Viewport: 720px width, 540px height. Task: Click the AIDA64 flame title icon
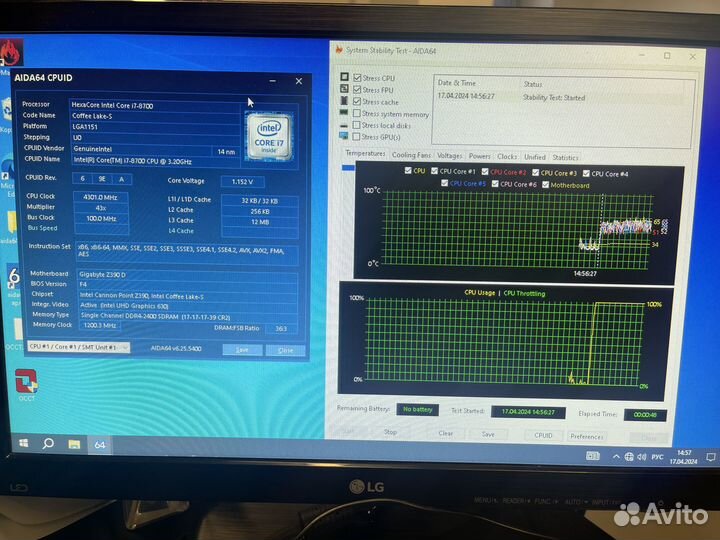pos(339,49)
